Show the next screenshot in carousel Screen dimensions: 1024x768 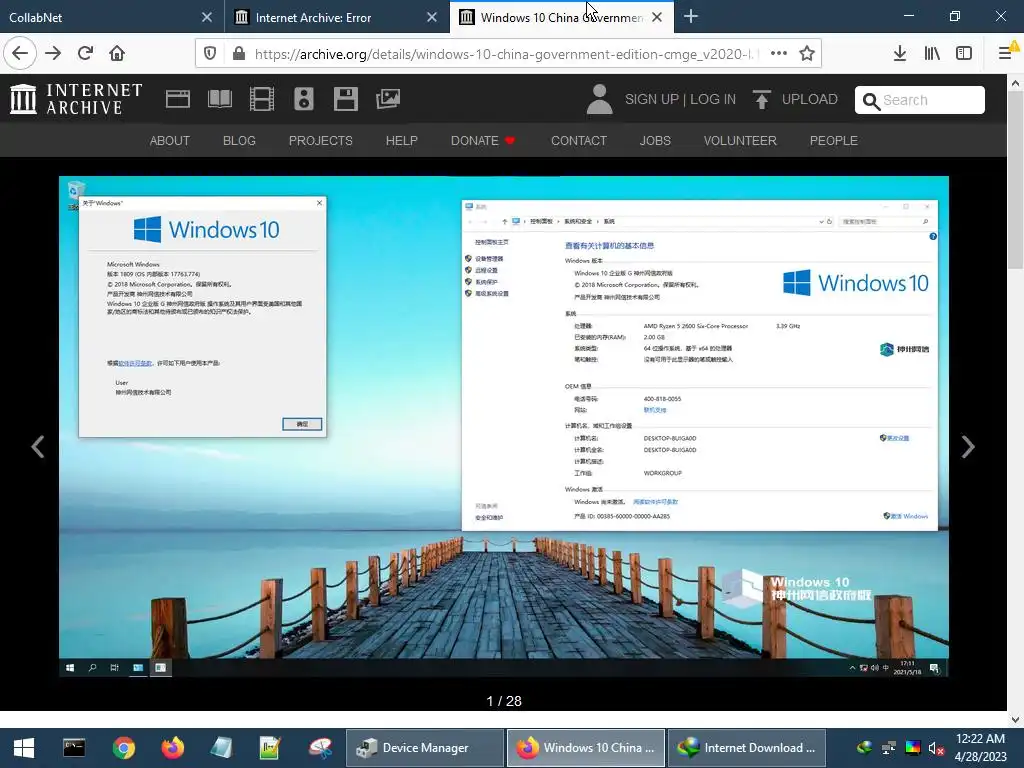(968, 447)
